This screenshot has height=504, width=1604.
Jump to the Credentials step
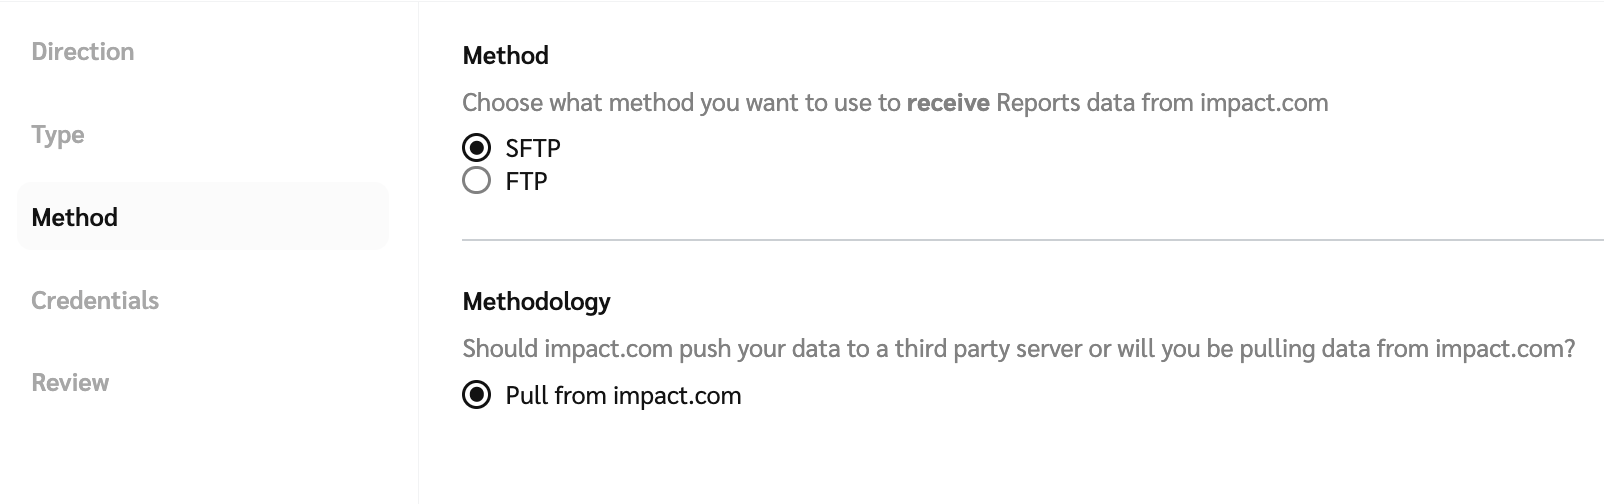95,300
